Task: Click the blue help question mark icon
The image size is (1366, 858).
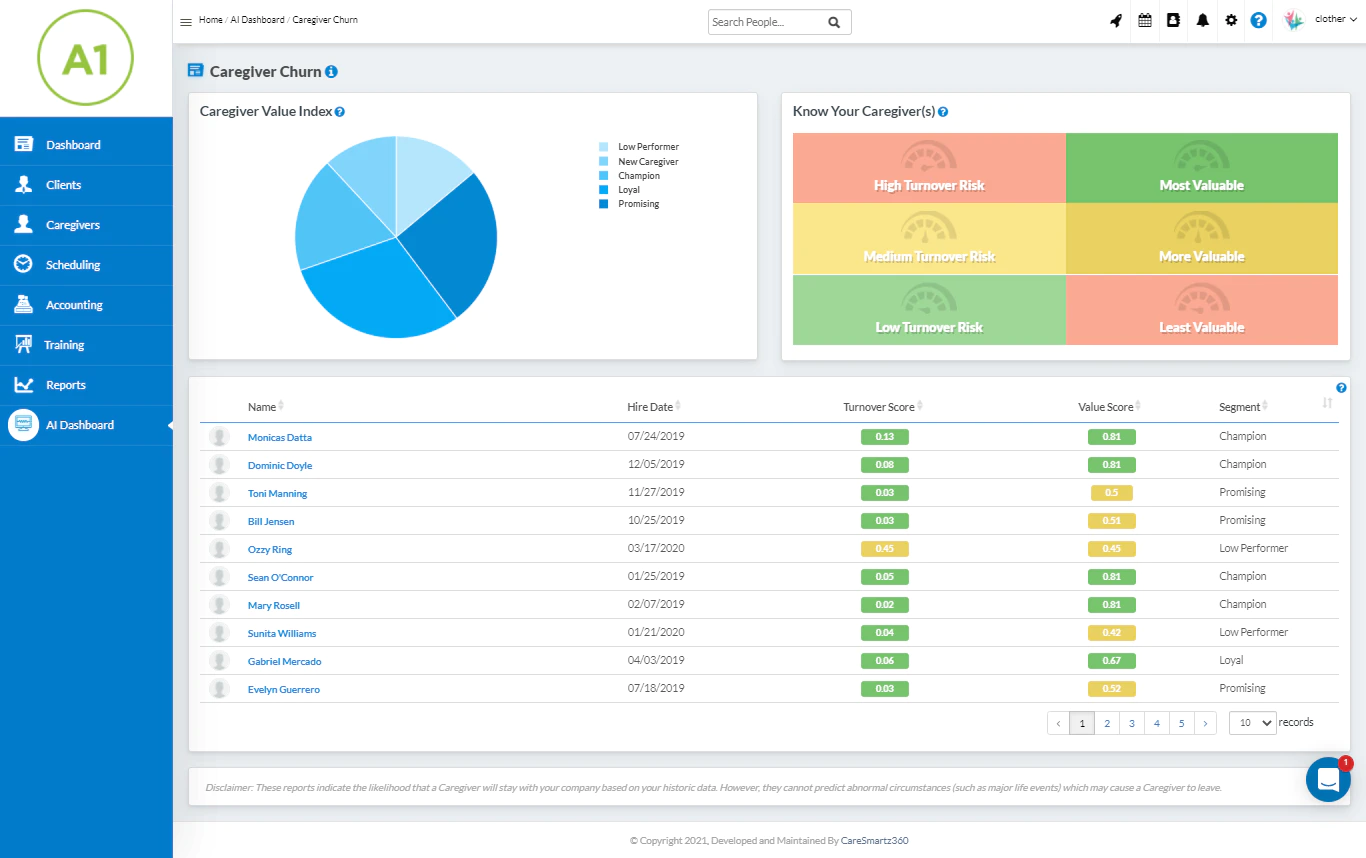Action: pyautogui.click(x=1259, y=20)
